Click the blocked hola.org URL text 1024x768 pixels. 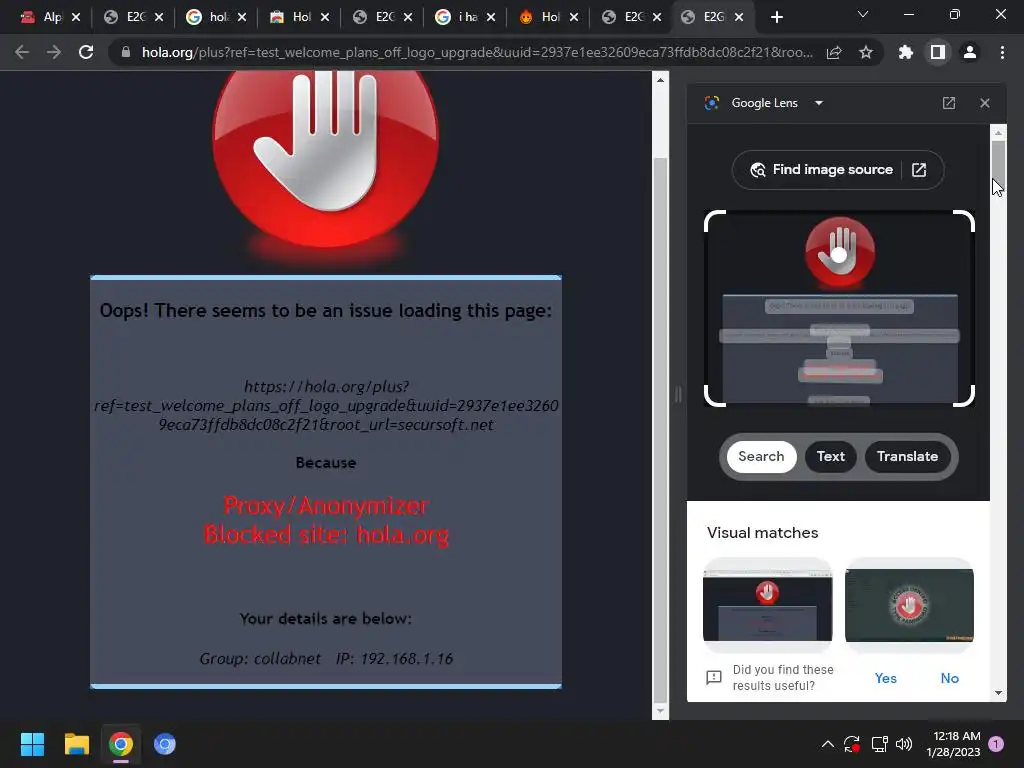(x=326, y=405)
